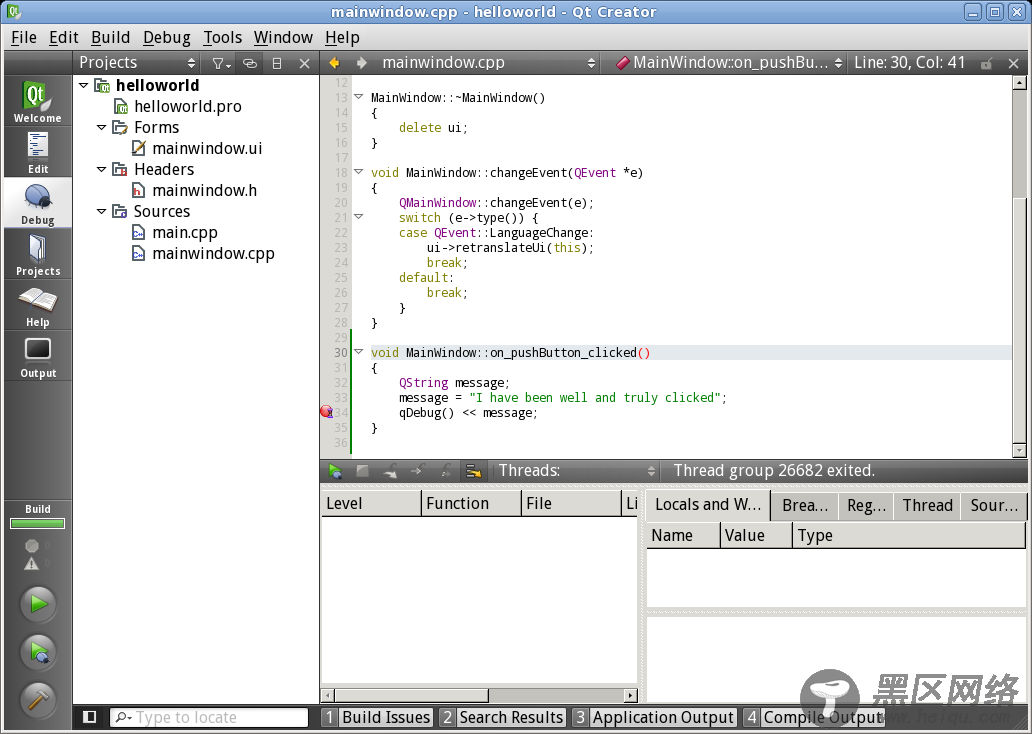Go forward in navigation history
1032x734 pixels.
point(361,63)
